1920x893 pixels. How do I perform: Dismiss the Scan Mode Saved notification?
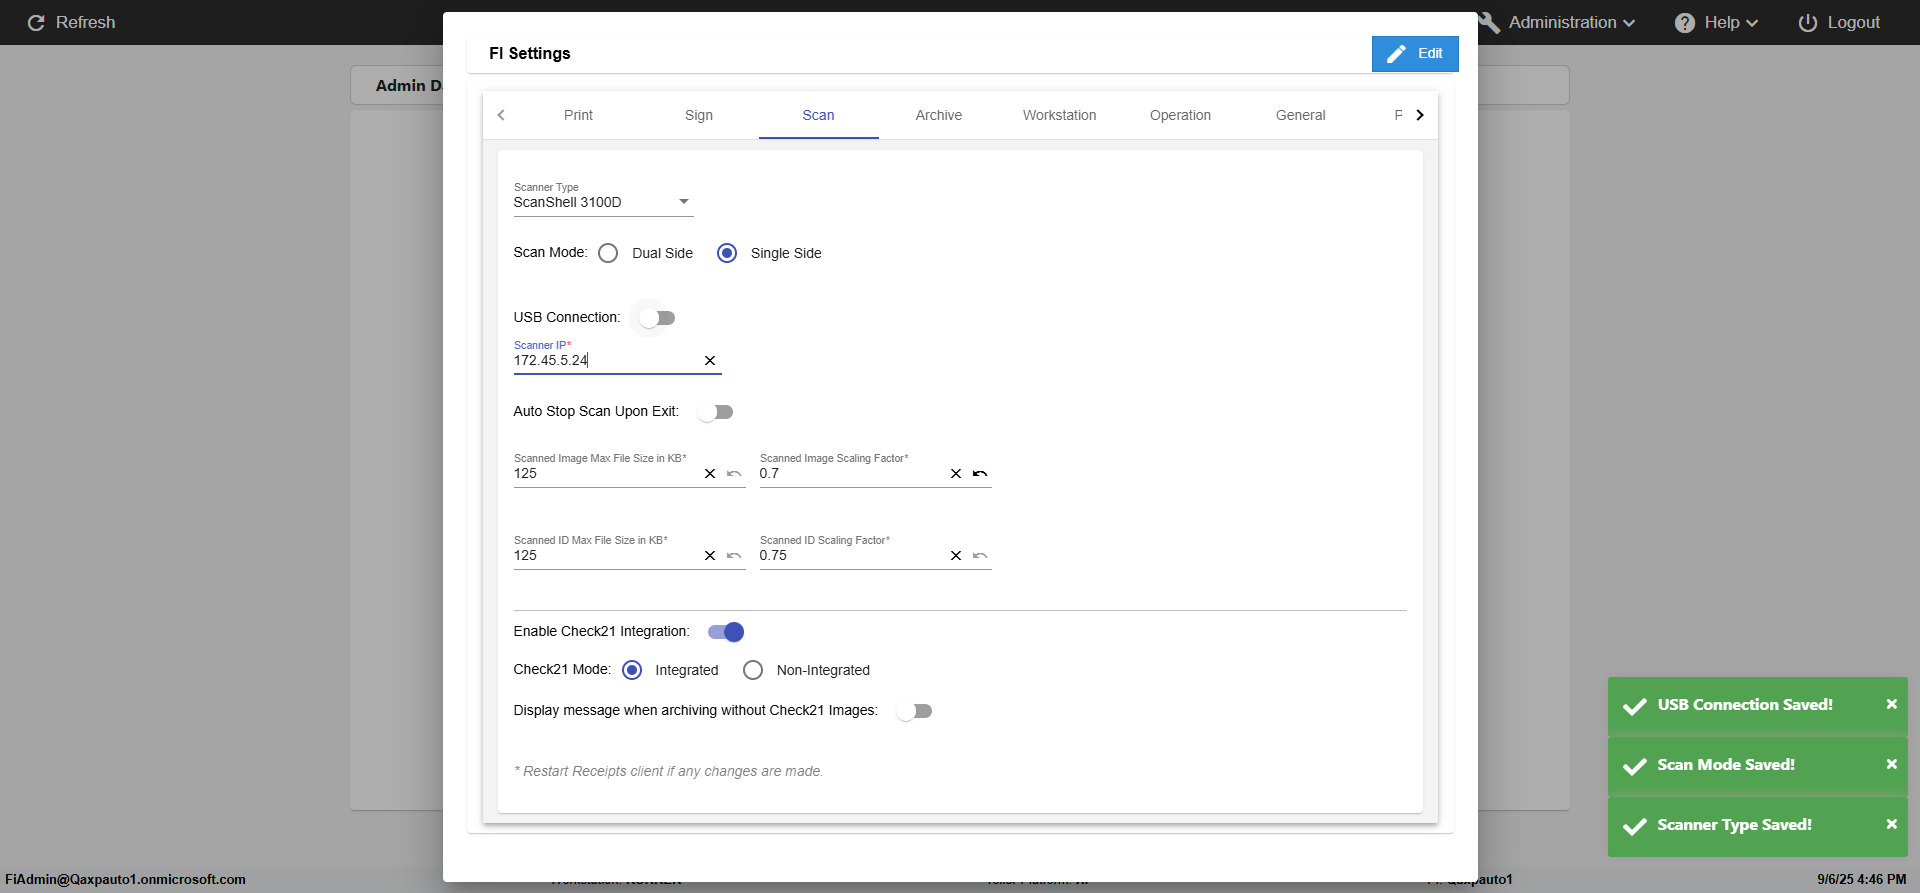coord(1892,764)
